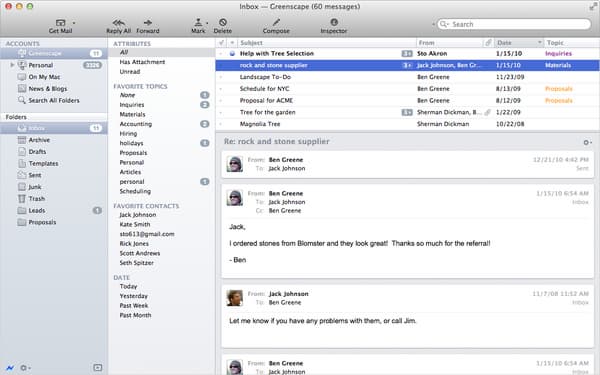The width and height of the screenshot is (600, 375).
Task: Open the Leads folder icon
Action: 22,210
